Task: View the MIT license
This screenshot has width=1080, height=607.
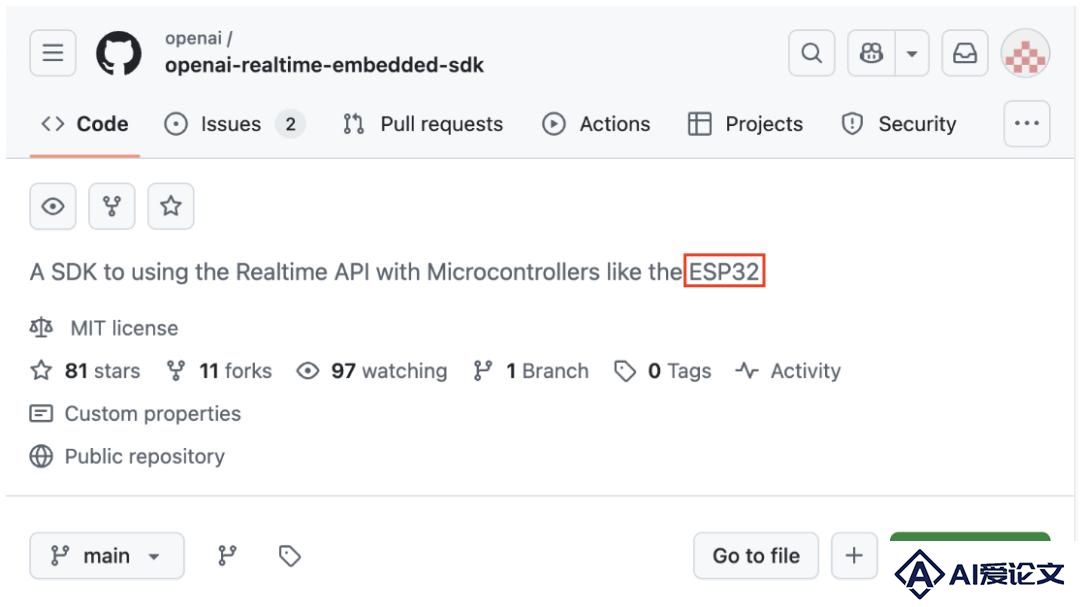Action: pyautogui.click(x=124, y=328)
